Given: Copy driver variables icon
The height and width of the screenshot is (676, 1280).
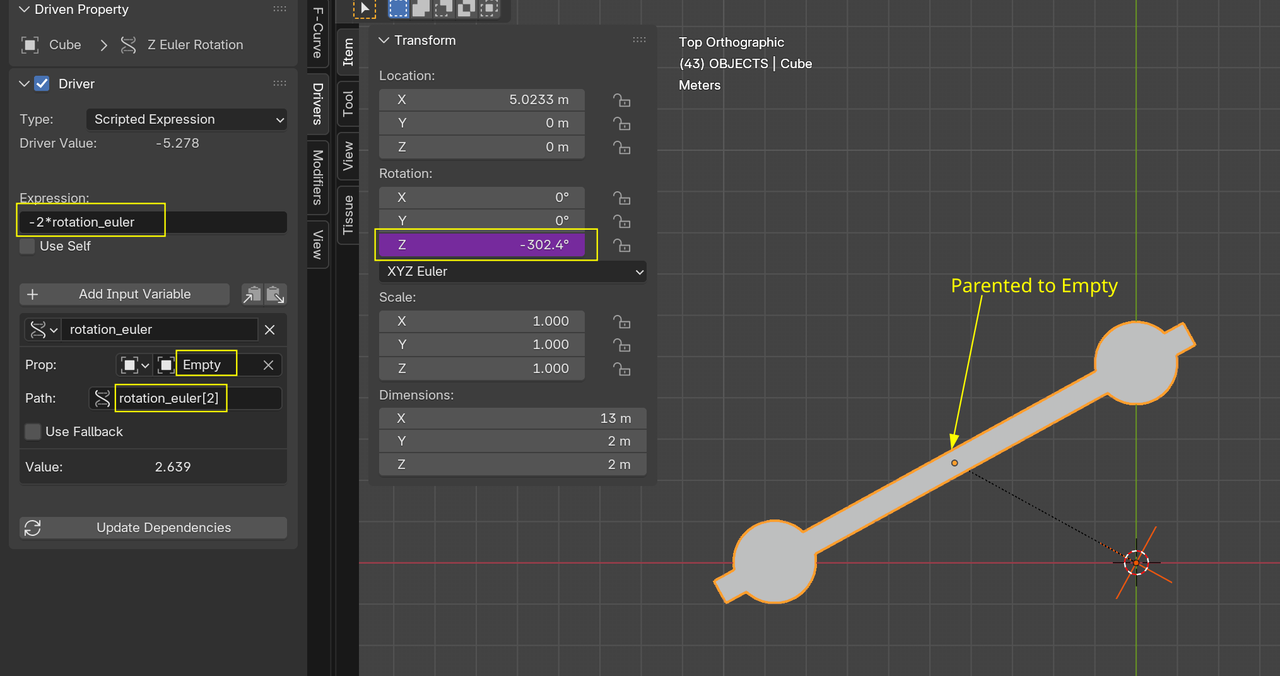Looking at the screenshot, I should pos(252,294).
